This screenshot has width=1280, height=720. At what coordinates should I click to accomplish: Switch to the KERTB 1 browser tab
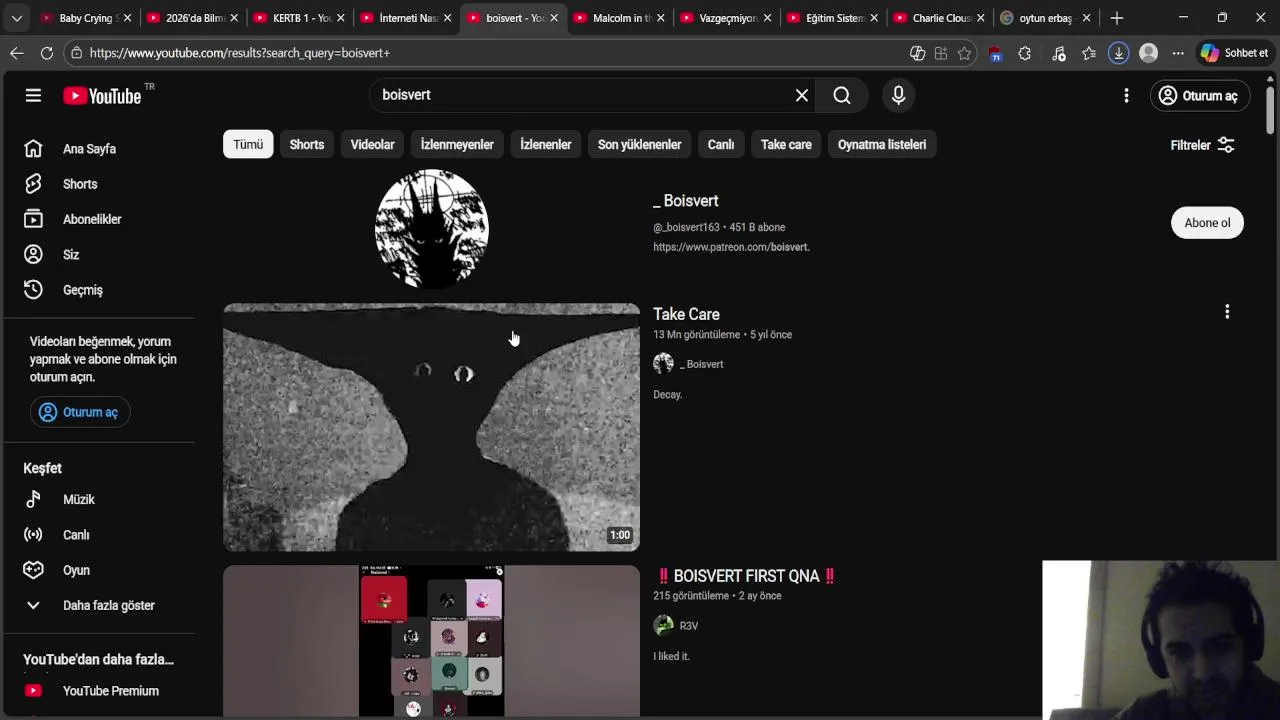click(x=299, y=18)
